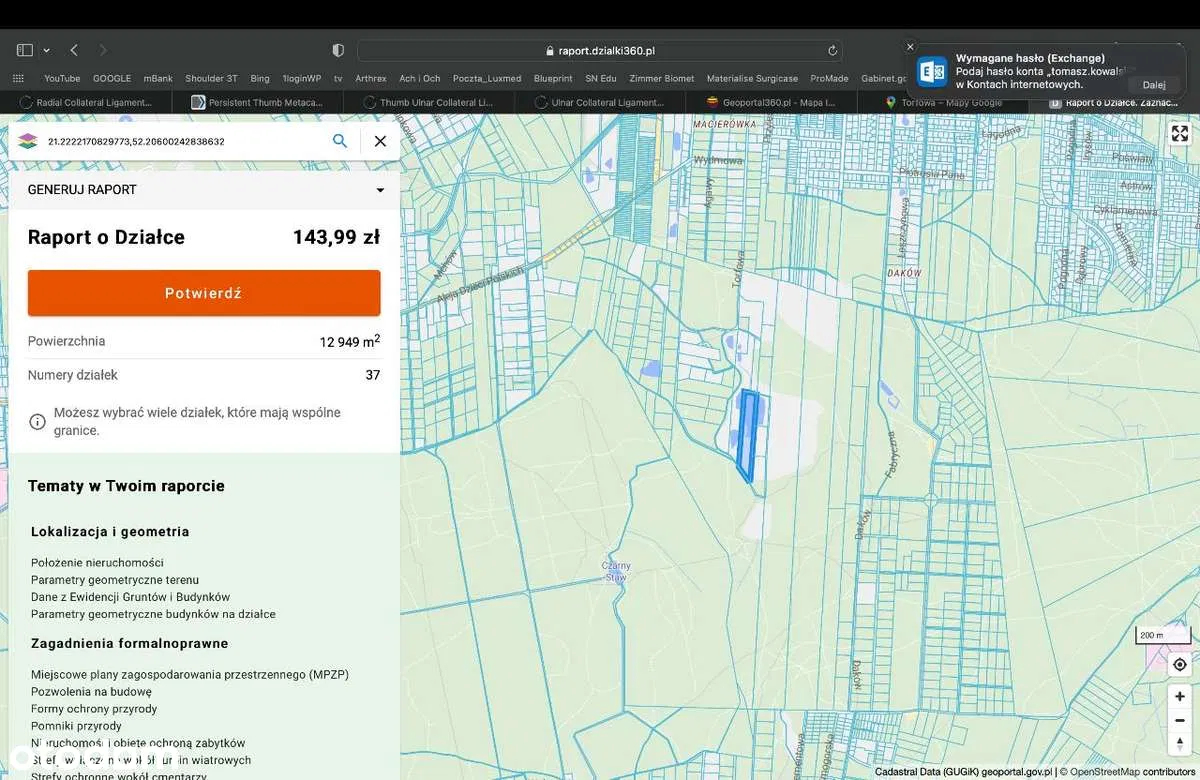1200x780 pixels.
Task: Select the highlighted blue parcel on map
Action: [x=747, y=435]
